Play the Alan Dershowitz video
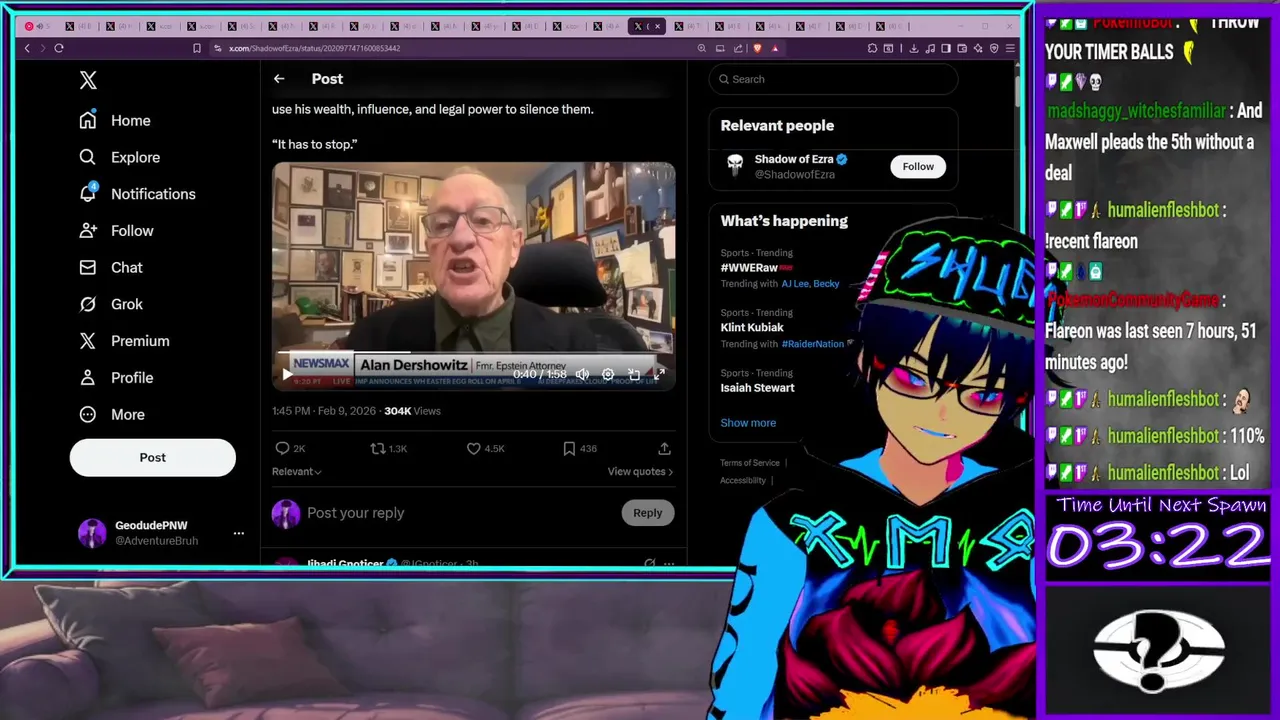The height and width of the screenshot is (720, 1280). click(287, 375)
